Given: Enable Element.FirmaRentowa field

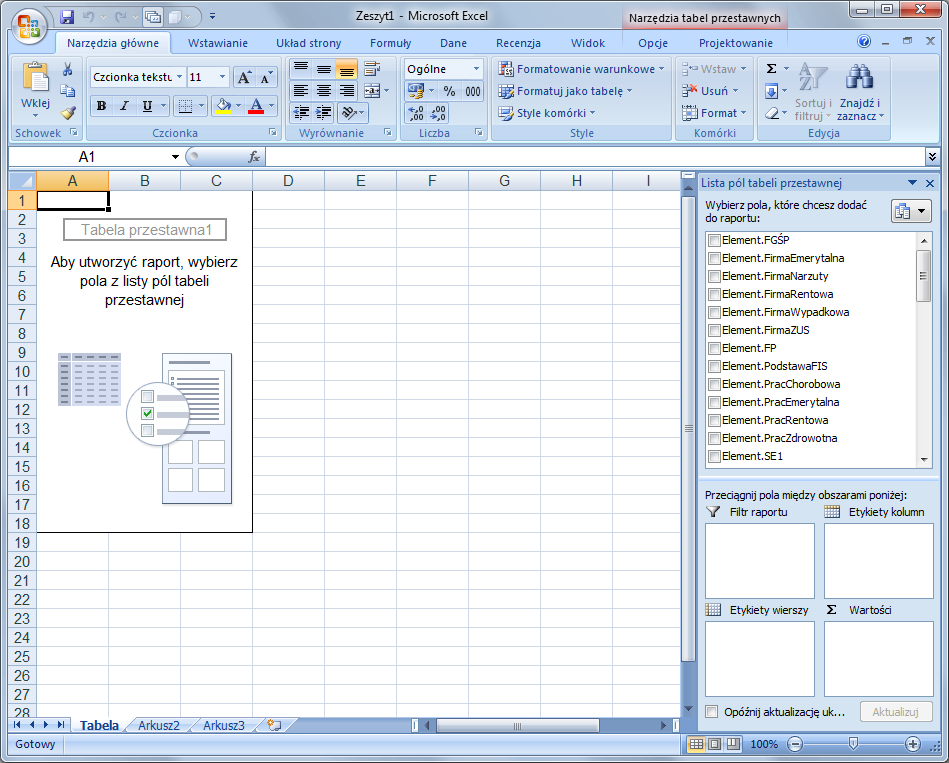Looking at the screenshot, I should point(714,295).
